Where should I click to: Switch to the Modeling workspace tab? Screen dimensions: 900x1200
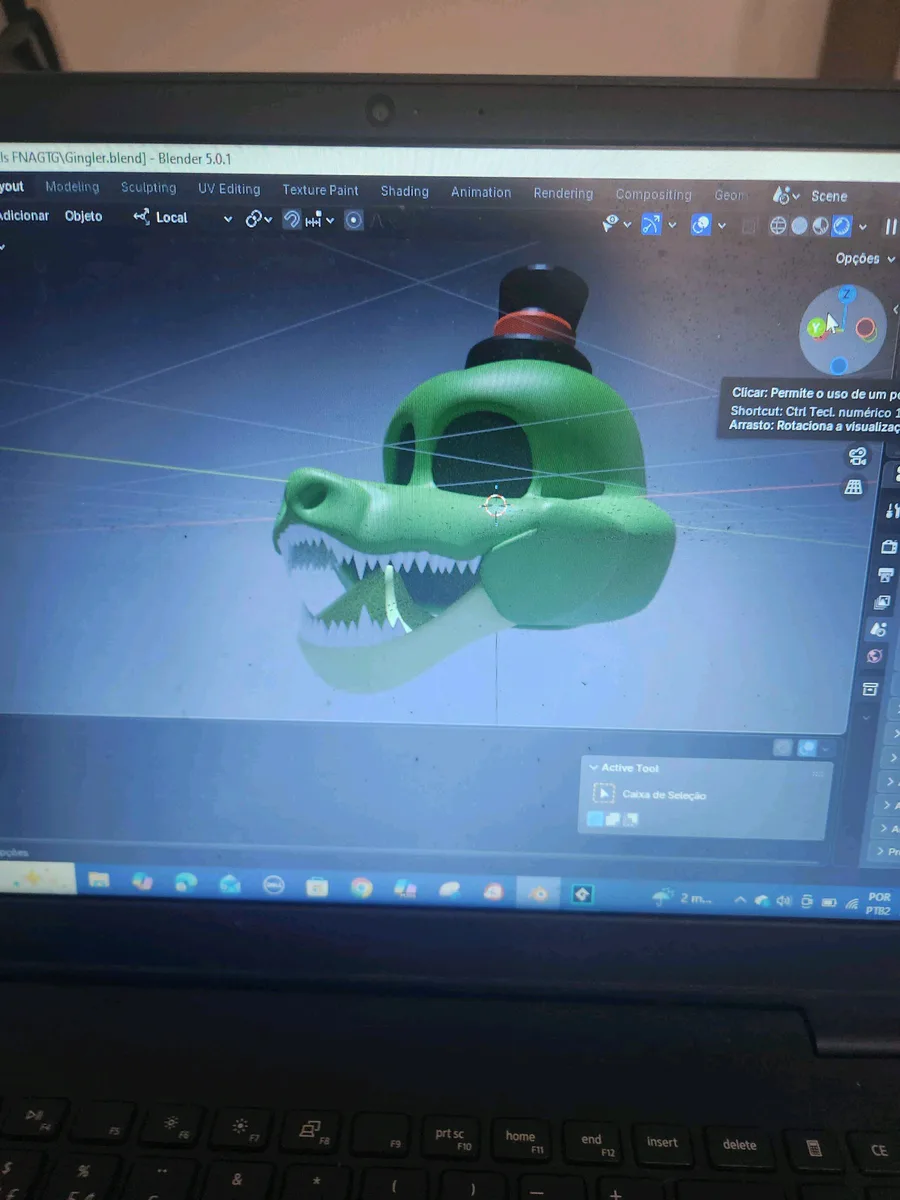pyautogui.click(x=72, y=187)
